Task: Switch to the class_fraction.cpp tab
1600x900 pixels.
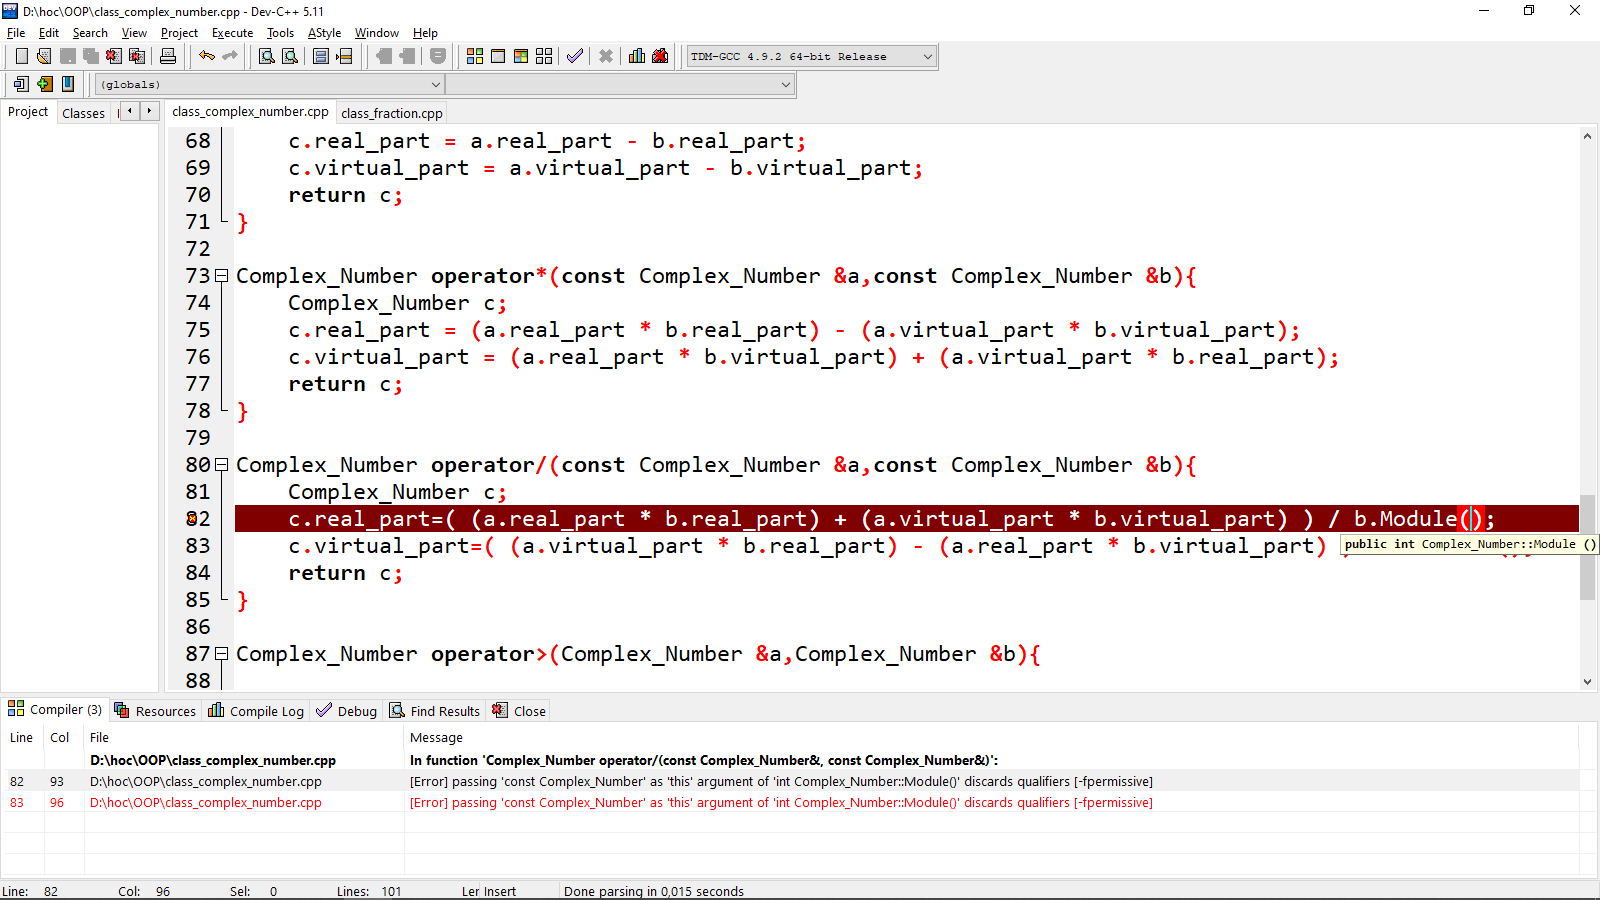Action: pos(391,113)
